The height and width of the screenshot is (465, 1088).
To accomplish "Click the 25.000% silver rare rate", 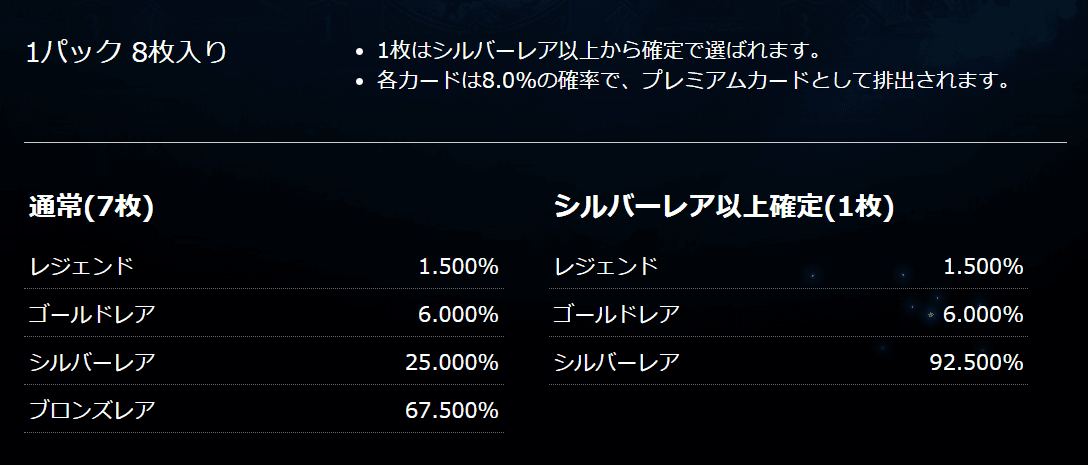I will (x=452, y=362).
